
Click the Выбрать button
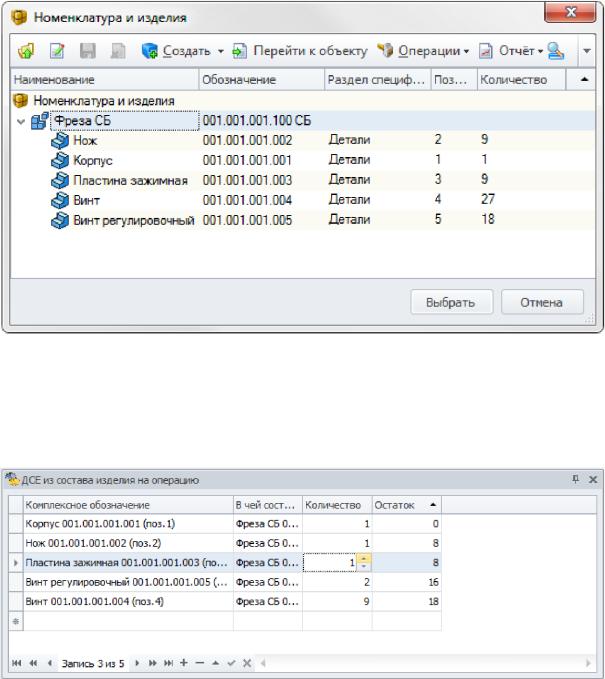[x=451, y=302]
